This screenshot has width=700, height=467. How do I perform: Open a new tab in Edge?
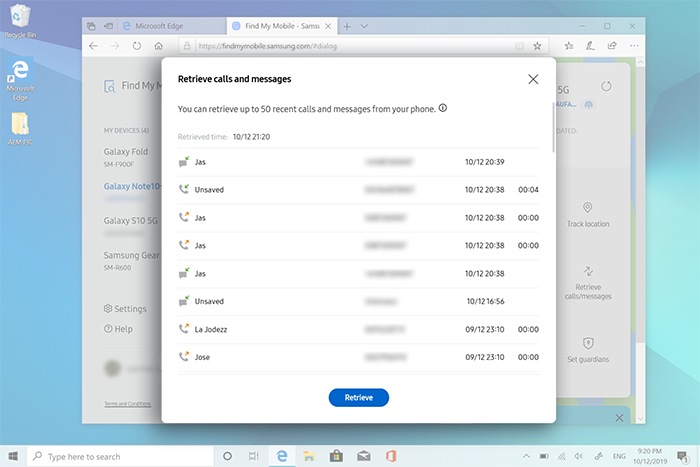(x=347, y=26)
